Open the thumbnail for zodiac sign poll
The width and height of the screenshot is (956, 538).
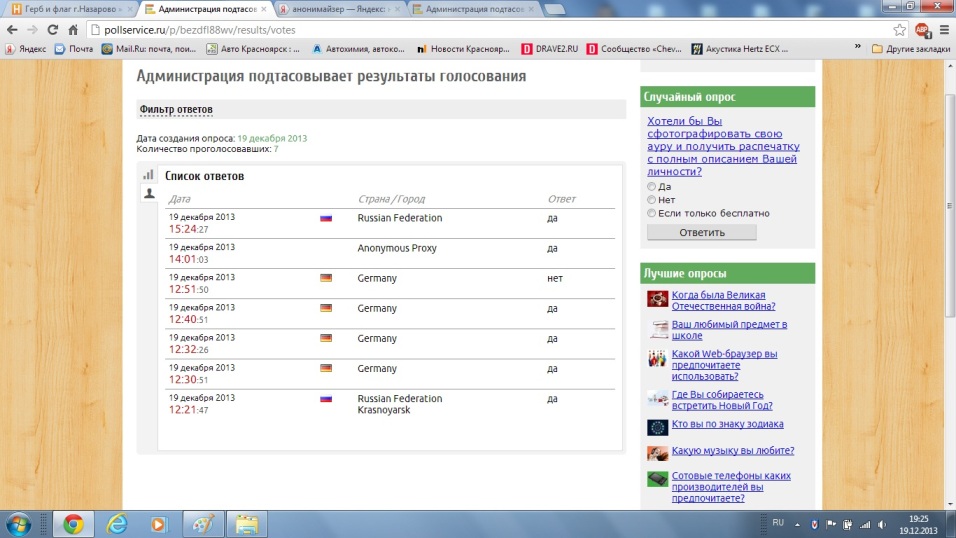657,427
